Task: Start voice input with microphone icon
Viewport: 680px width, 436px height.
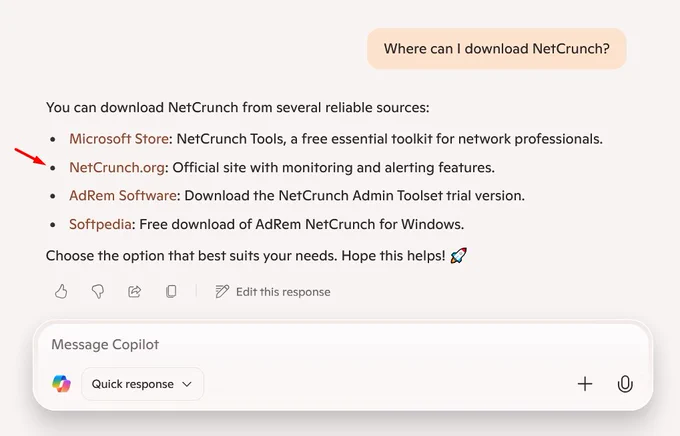Action: [625, 384]
